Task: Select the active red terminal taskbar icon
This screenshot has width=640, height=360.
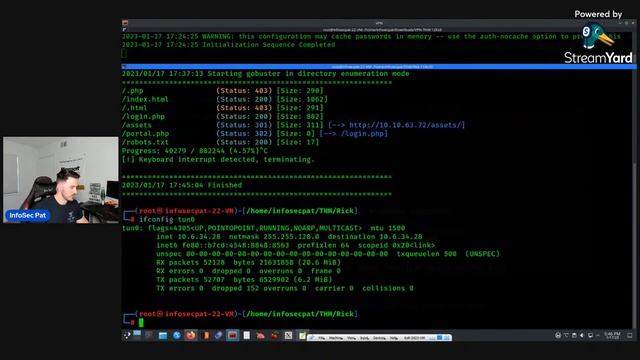Action: [233, 335]
